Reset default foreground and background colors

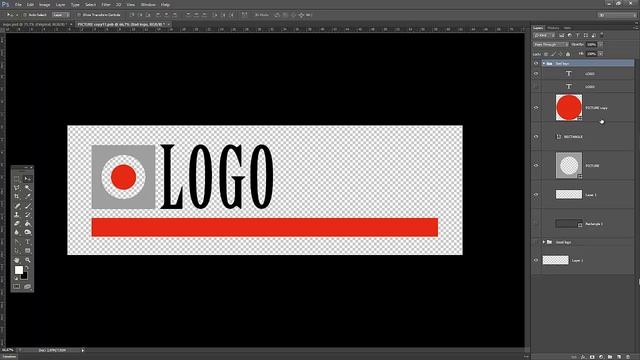[16, 278]
